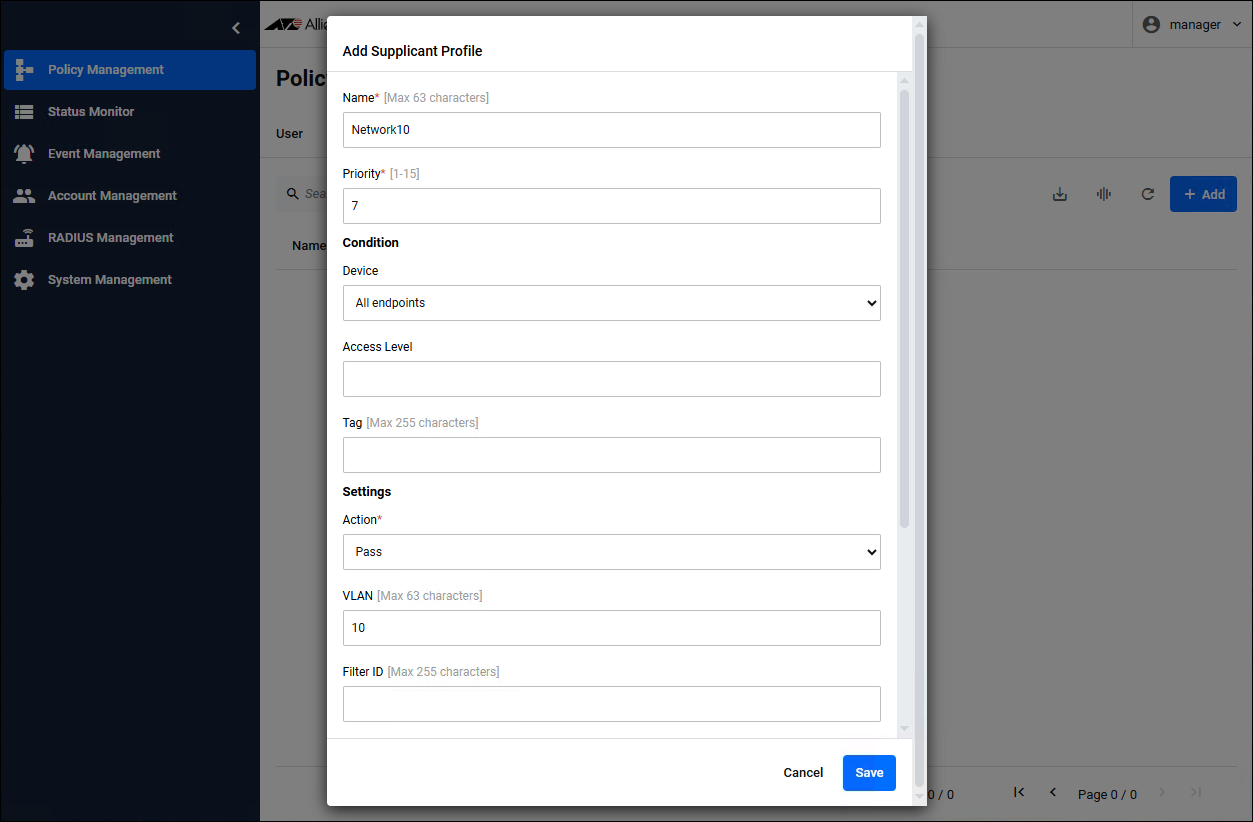1253x822 pixels.
Task: Go to first page icon
Action: pos(1019,792)
